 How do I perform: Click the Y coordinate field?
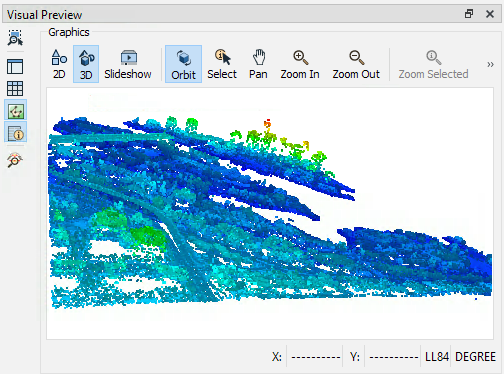[393, 357]
